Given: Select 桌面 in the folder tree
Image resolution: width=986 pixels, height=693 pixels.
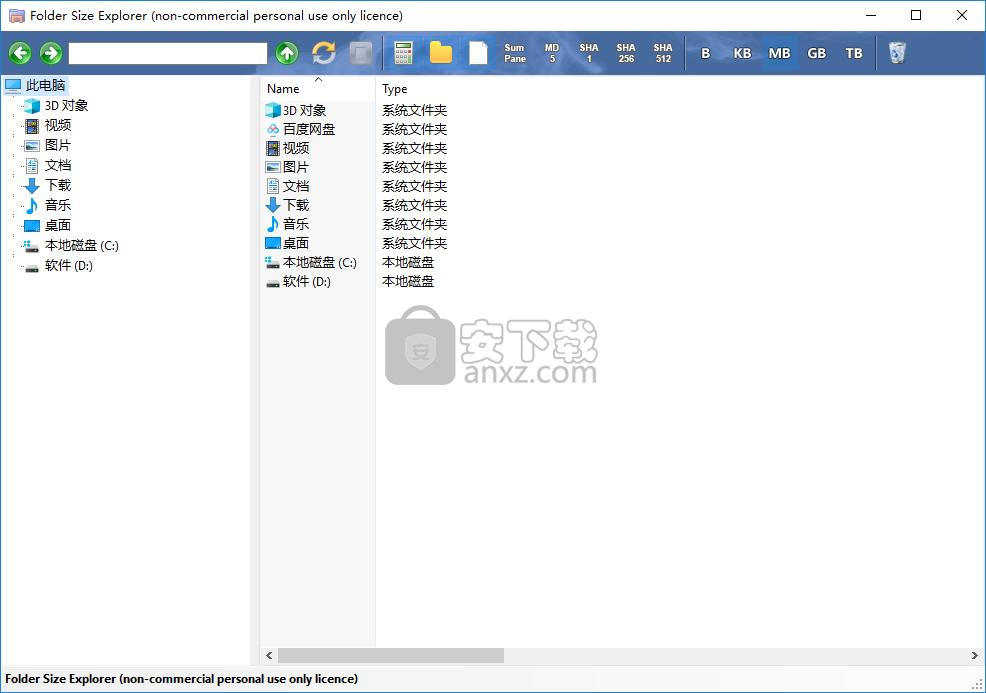Looking at the screenshot, I should [x=58, y=225].
